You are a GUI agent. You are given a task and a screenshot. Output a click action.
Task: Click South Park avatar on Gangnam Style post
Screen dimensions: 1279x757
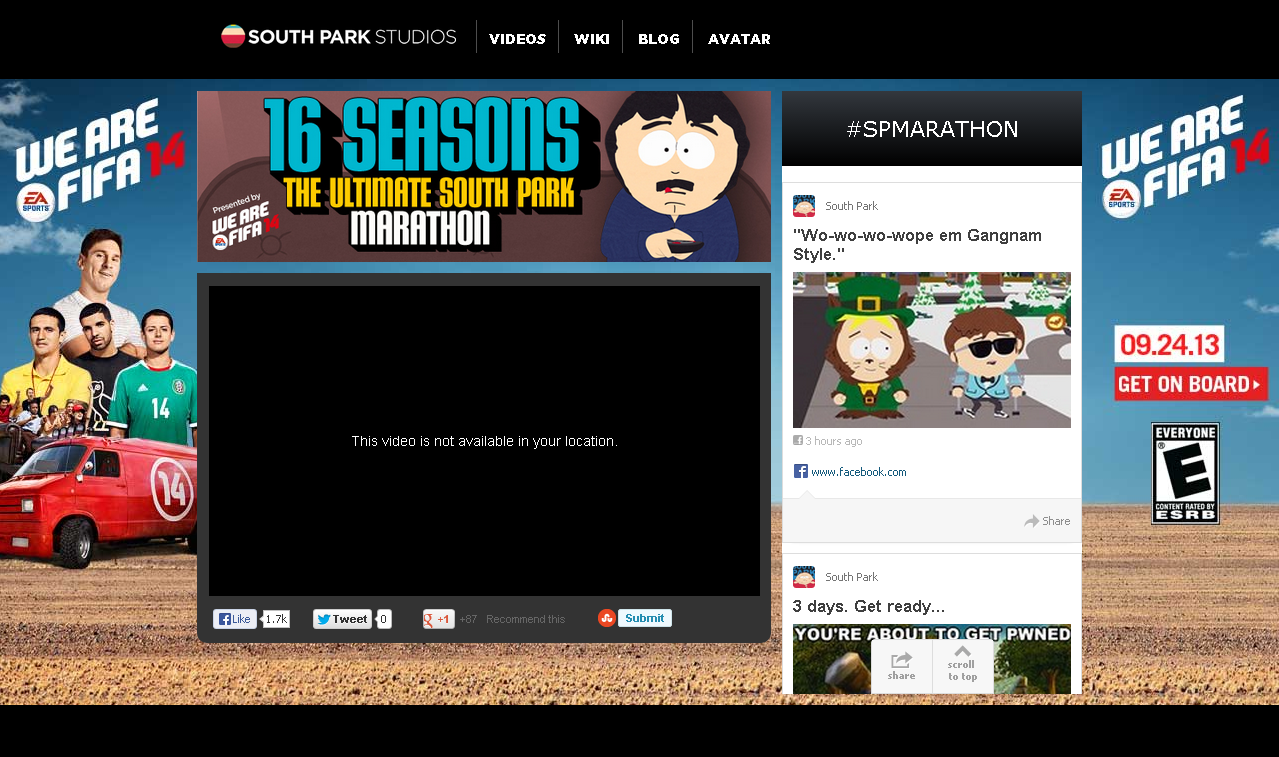(x=804, y=206)
